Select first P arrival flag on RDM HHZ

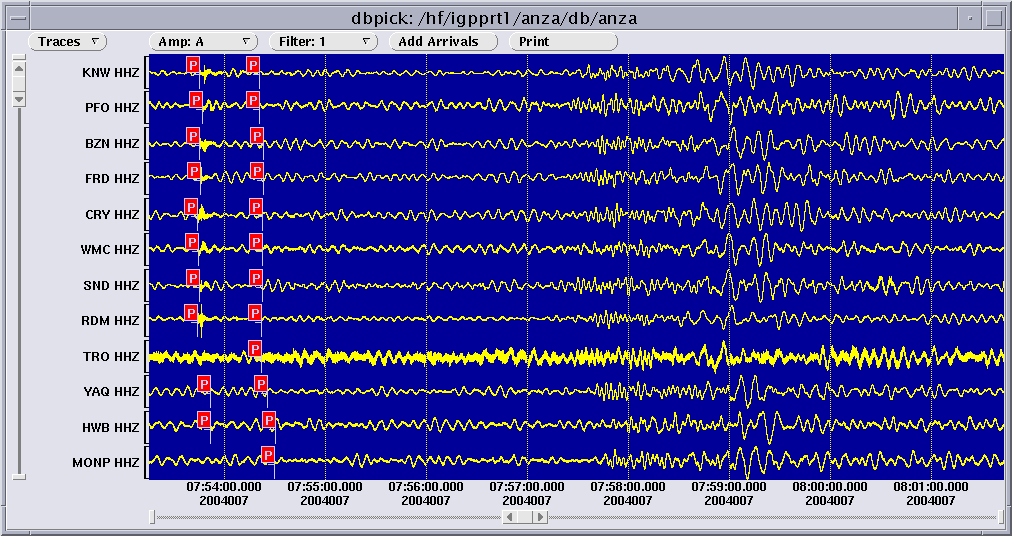[190, 313]
